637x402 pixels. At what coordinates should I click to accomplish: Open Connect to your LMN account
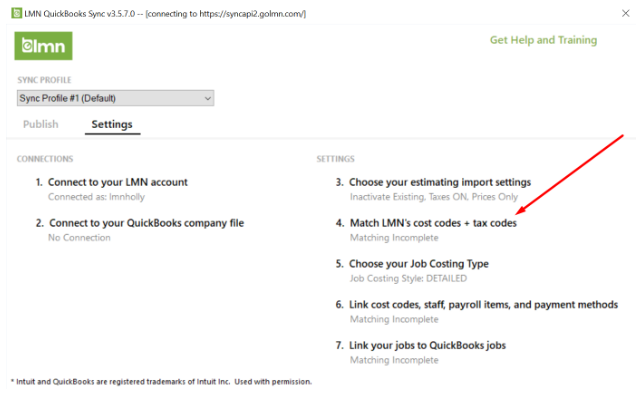(118, 182)
